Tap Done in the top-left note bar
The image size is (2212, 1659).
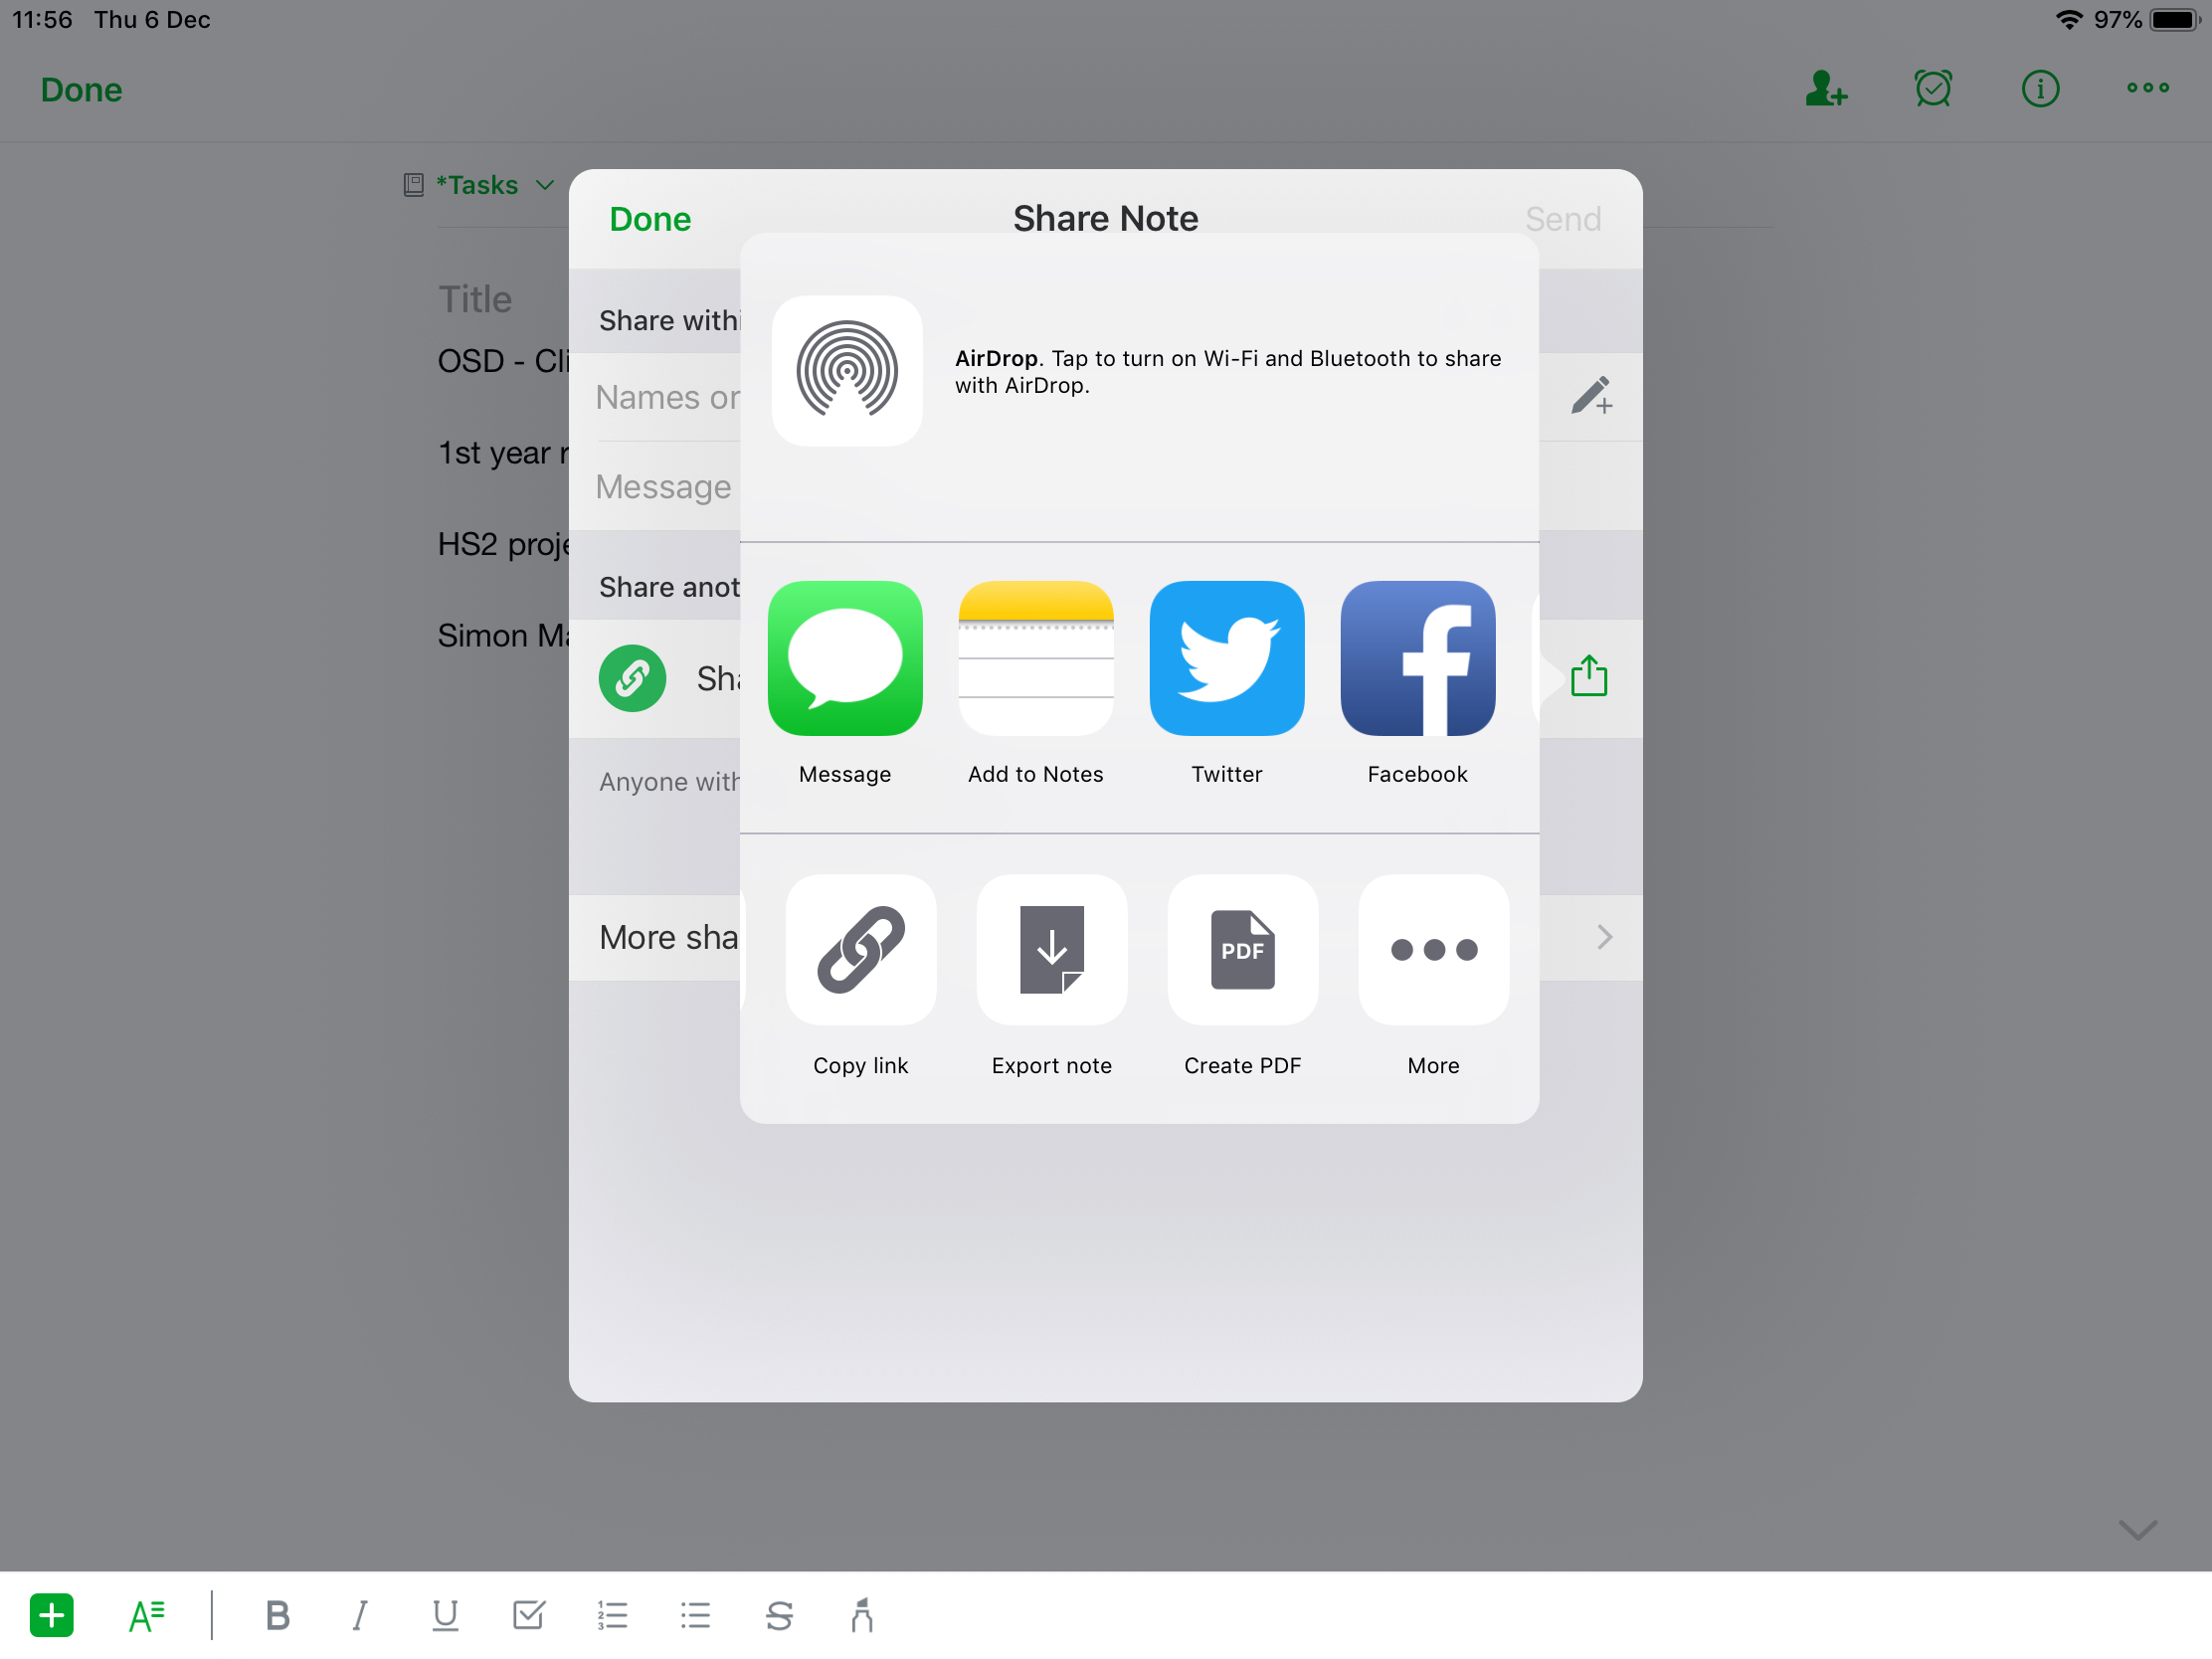point(81,90)
